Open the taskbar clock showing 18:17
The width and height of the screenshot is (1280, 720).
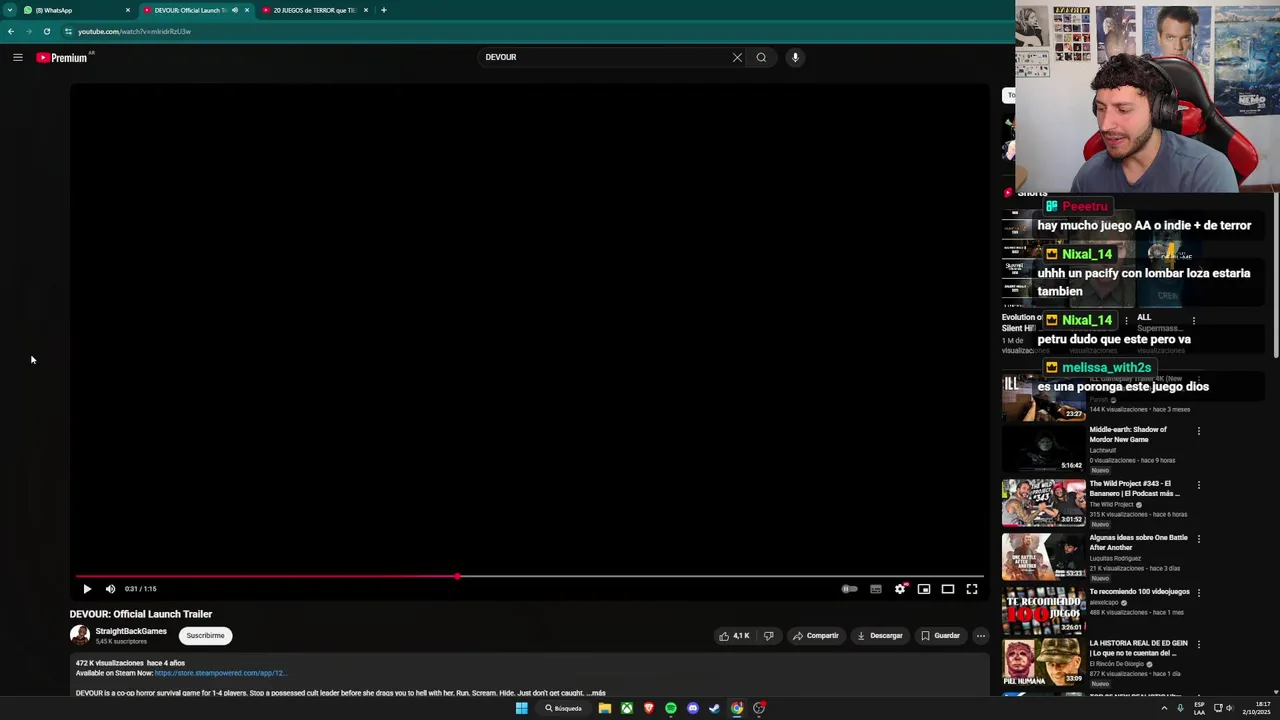[x=1257, y=708]
